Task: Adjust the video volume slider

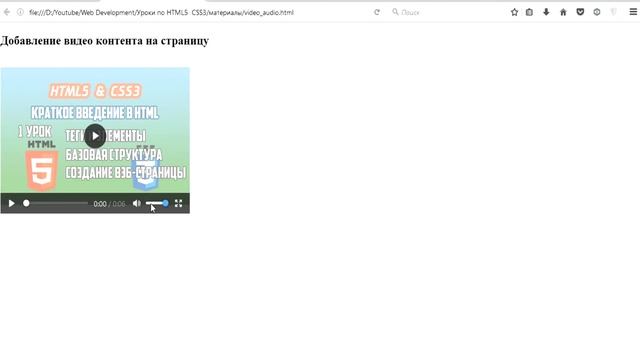Action: (x=157, y=203)
